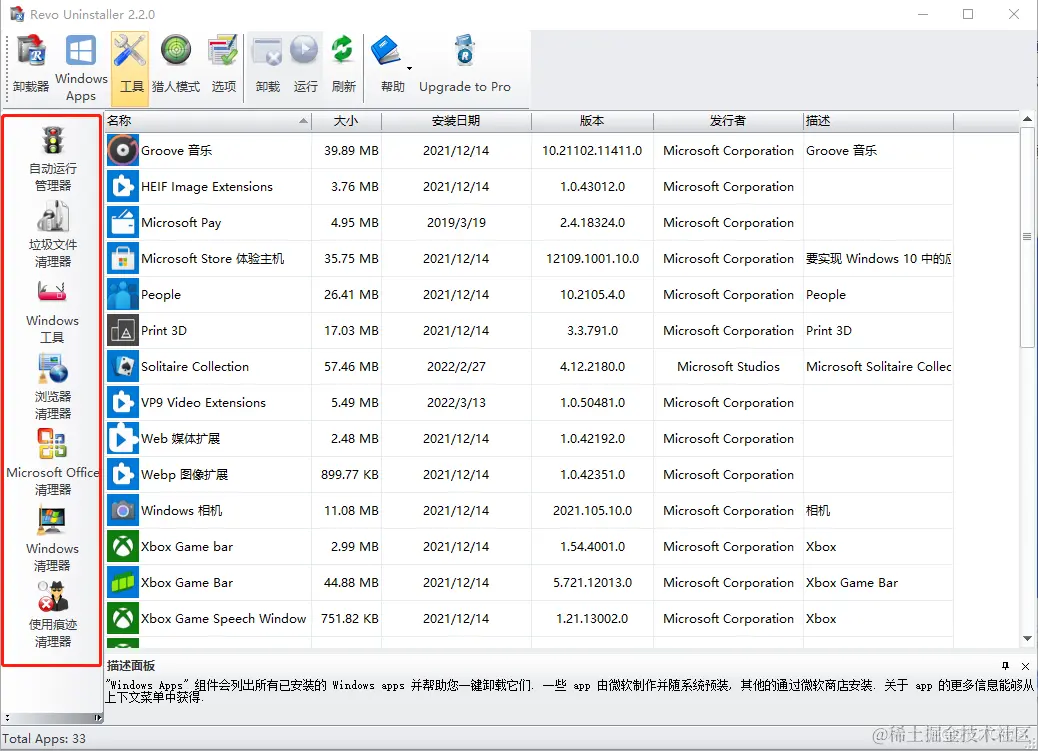Screen dimensions: 1038x751
Task: Select Webp 图像扩展 icon
Action: click(123, 474)
